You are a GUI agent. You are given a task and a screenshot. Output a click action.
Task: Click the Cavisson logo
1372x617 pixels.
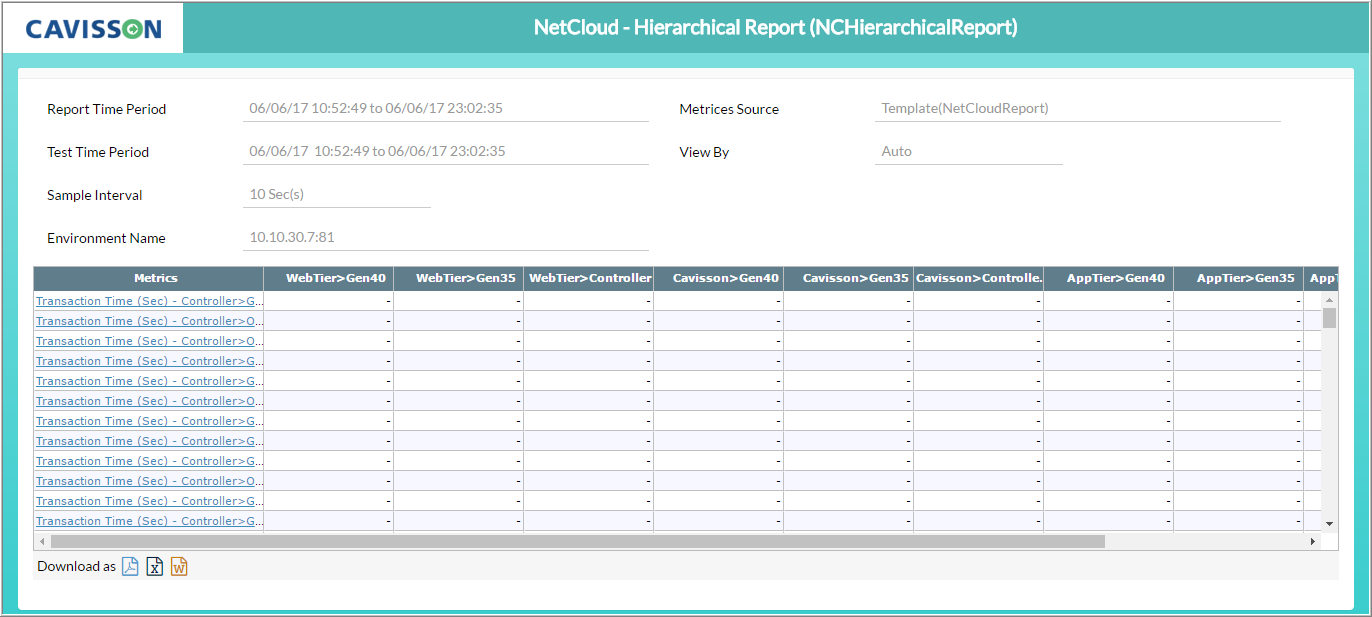93,28
